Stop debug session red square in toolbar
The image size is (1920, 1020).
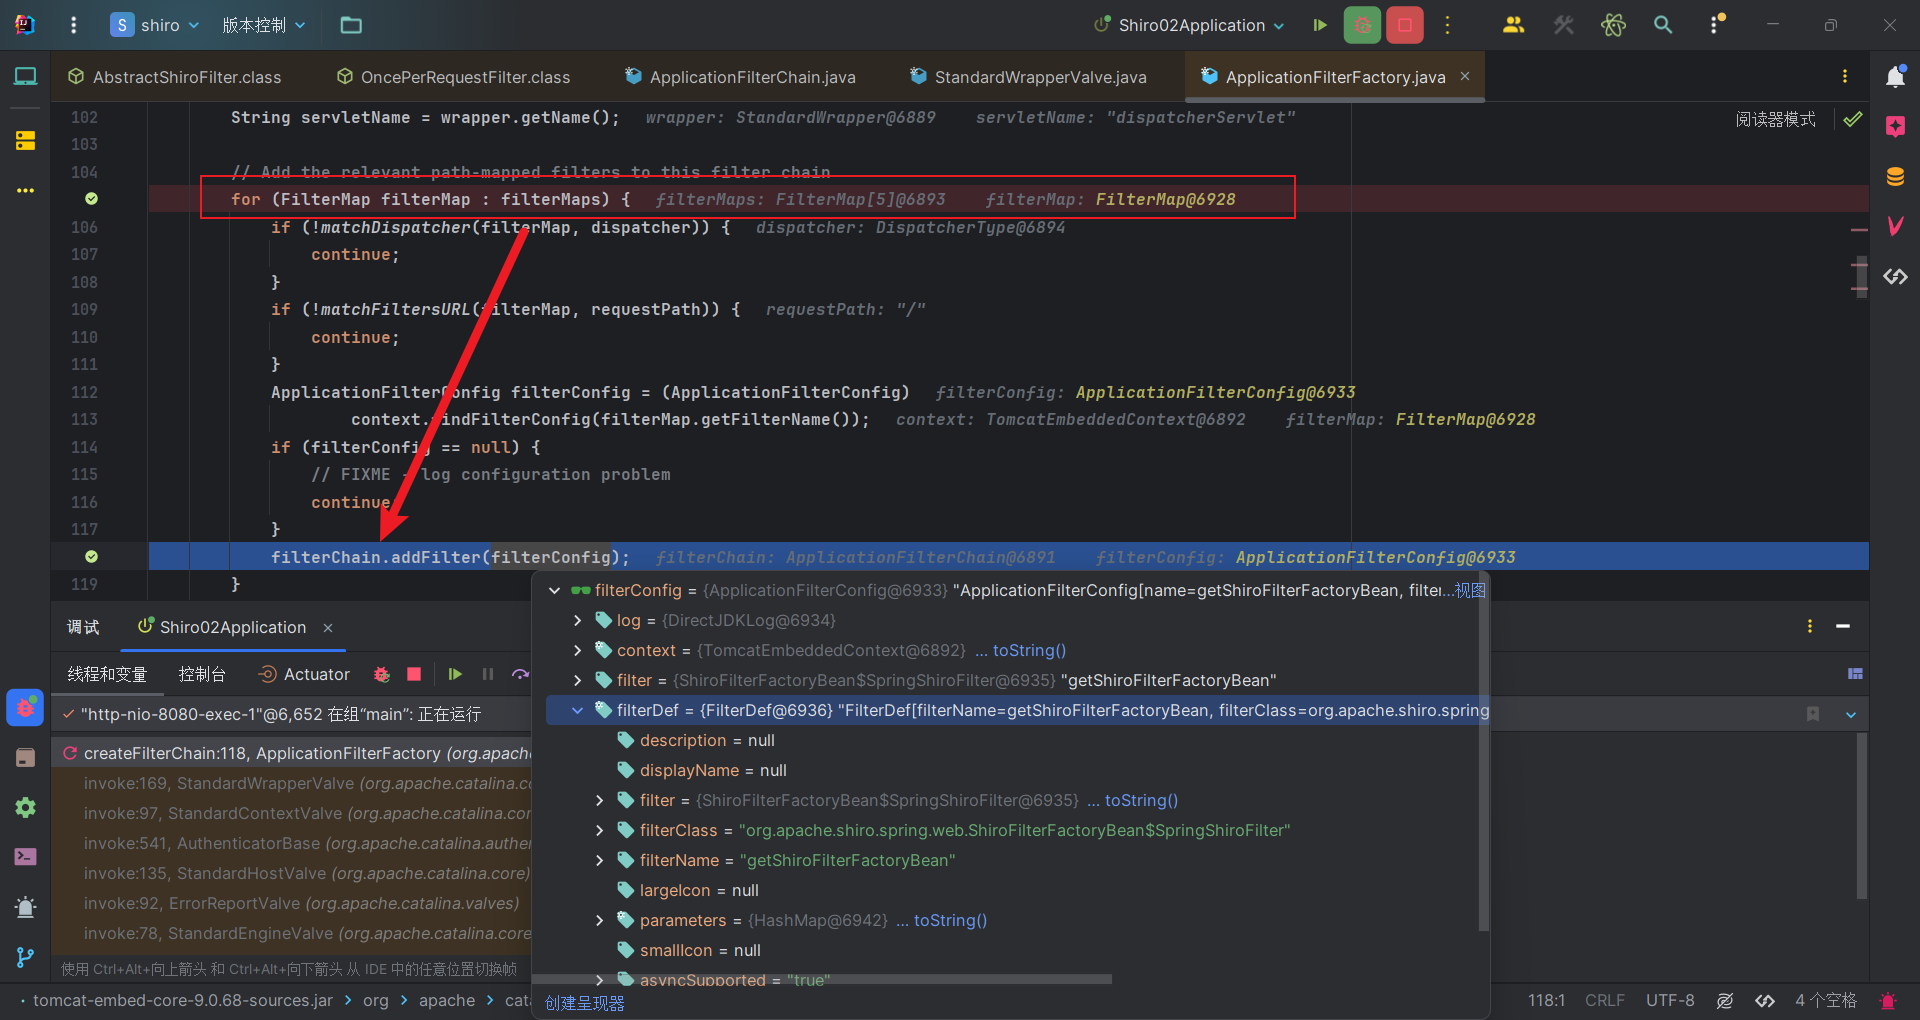pos(414,674)
